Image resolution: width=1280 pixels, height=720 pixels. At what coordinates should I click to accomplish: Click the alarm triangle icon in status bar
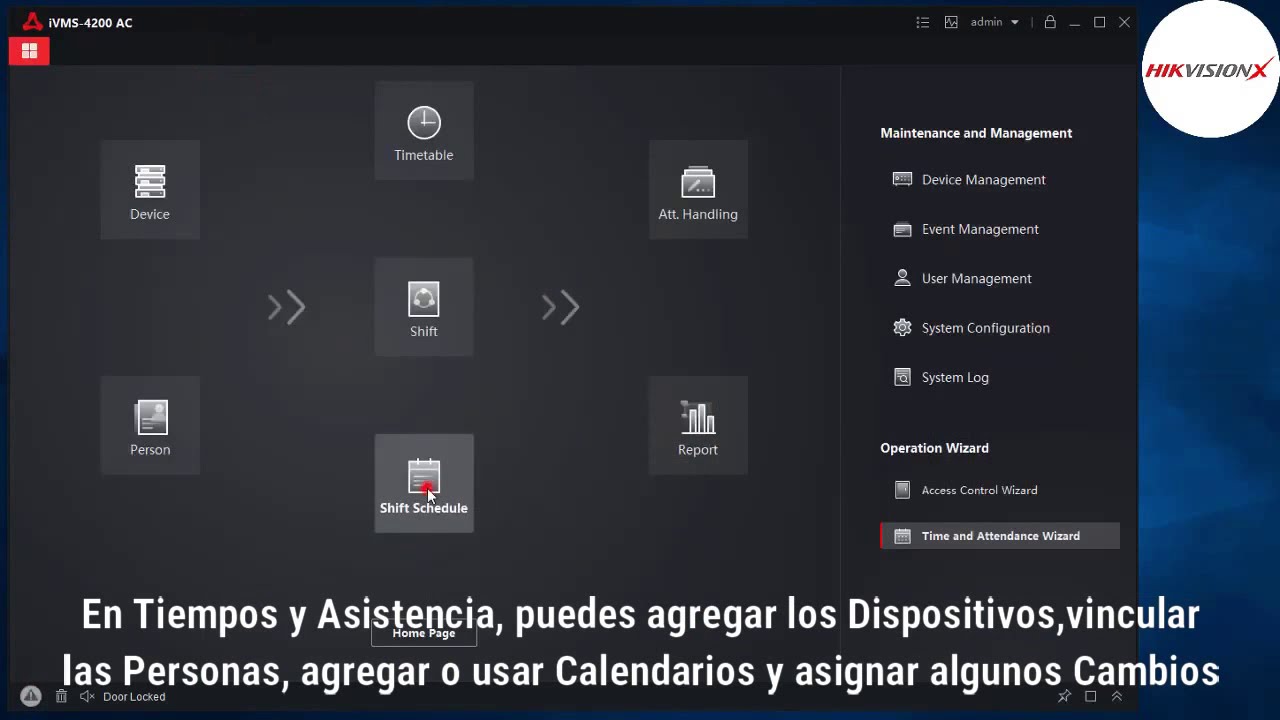coord(30,696)
